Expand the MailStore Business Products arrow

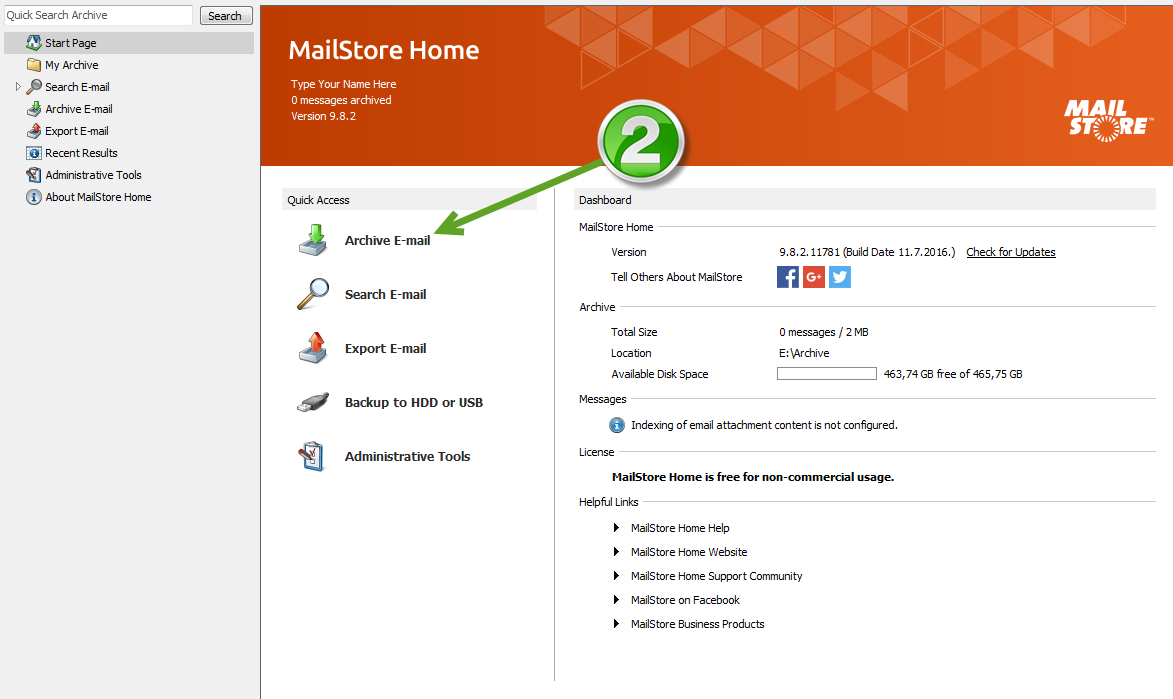coord(616,623)
